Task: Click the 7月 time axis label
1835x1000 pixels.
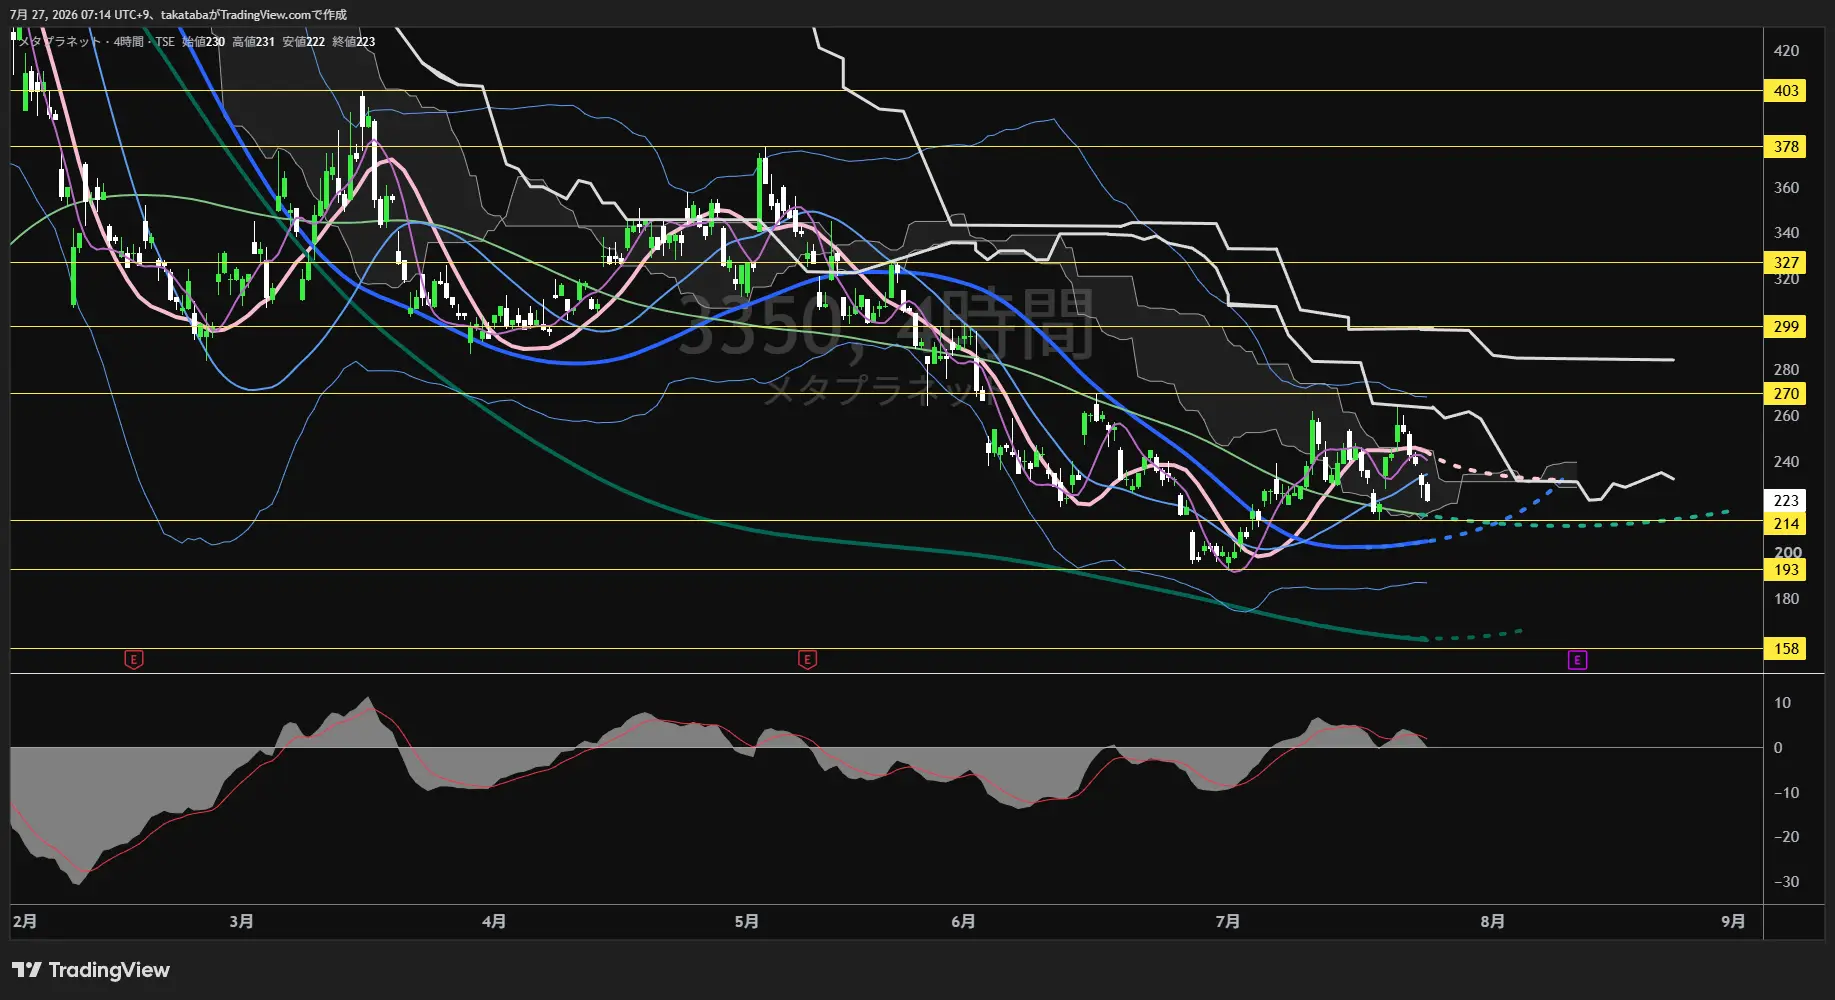Action: 1228,921
